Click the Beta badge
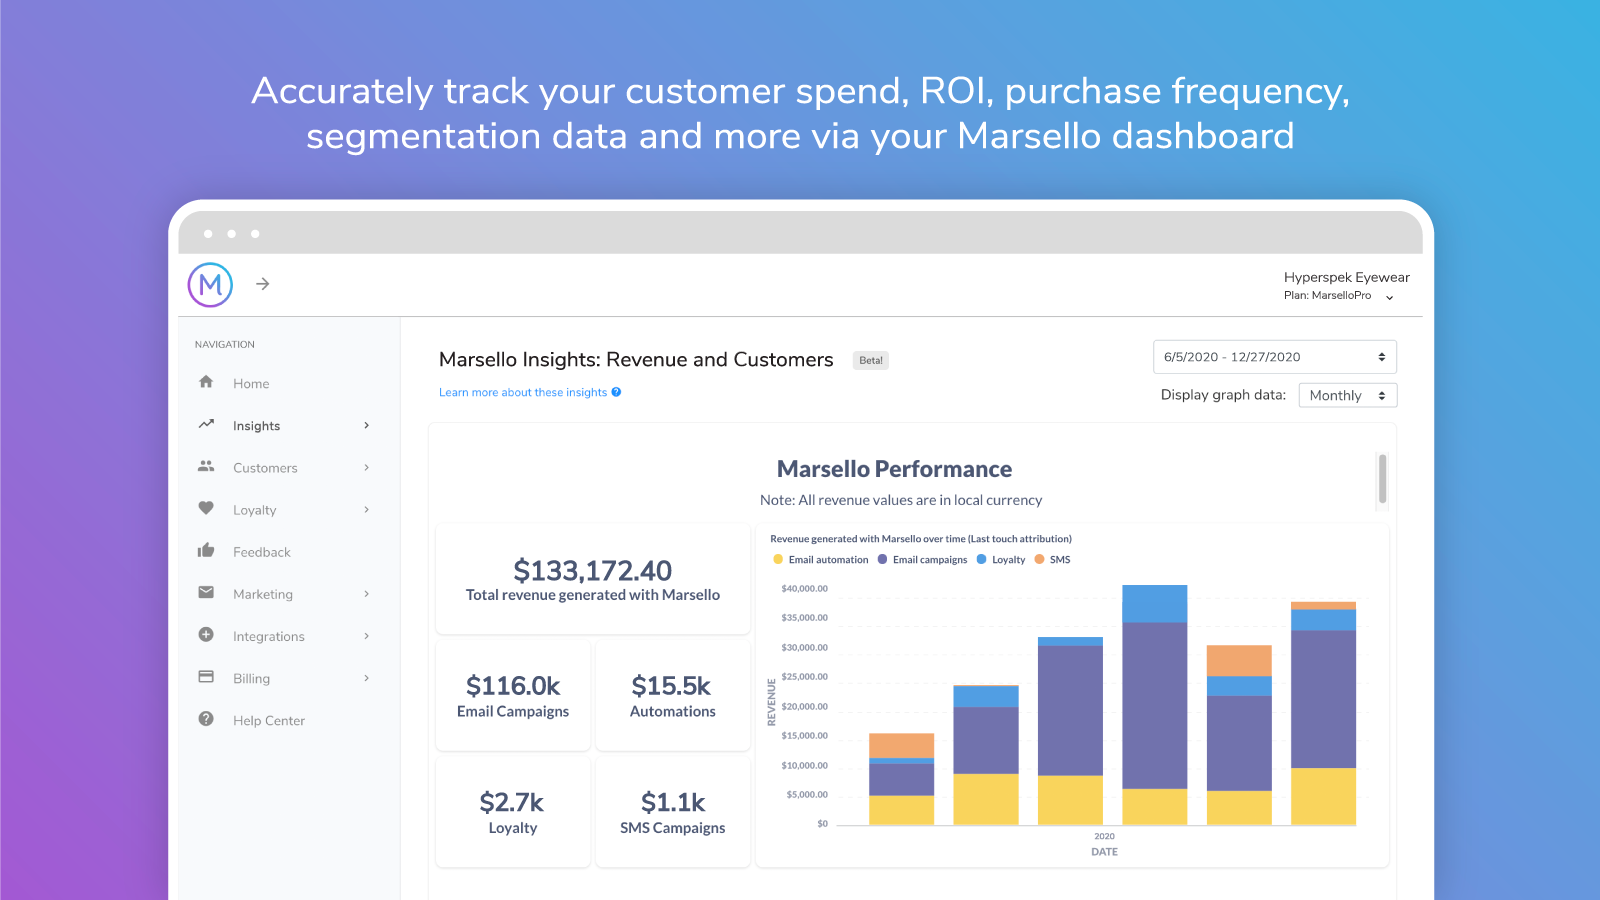This screenshot has width=1600, height=900. [871, 360]
